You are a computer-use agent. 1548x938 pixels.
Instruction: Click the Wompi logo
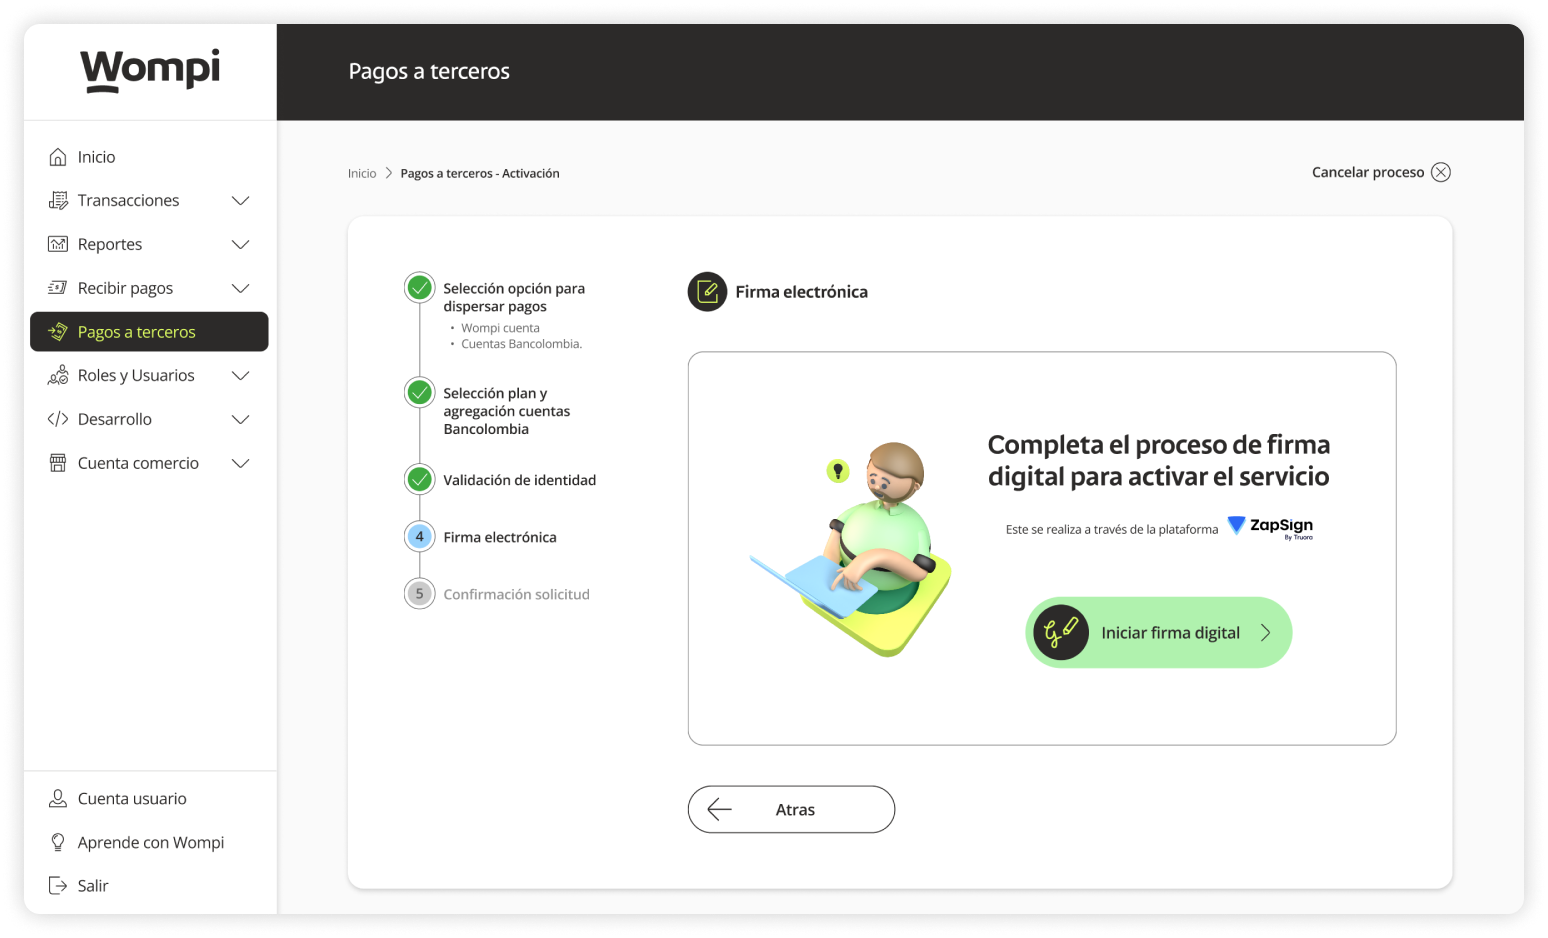click(150, 70)
